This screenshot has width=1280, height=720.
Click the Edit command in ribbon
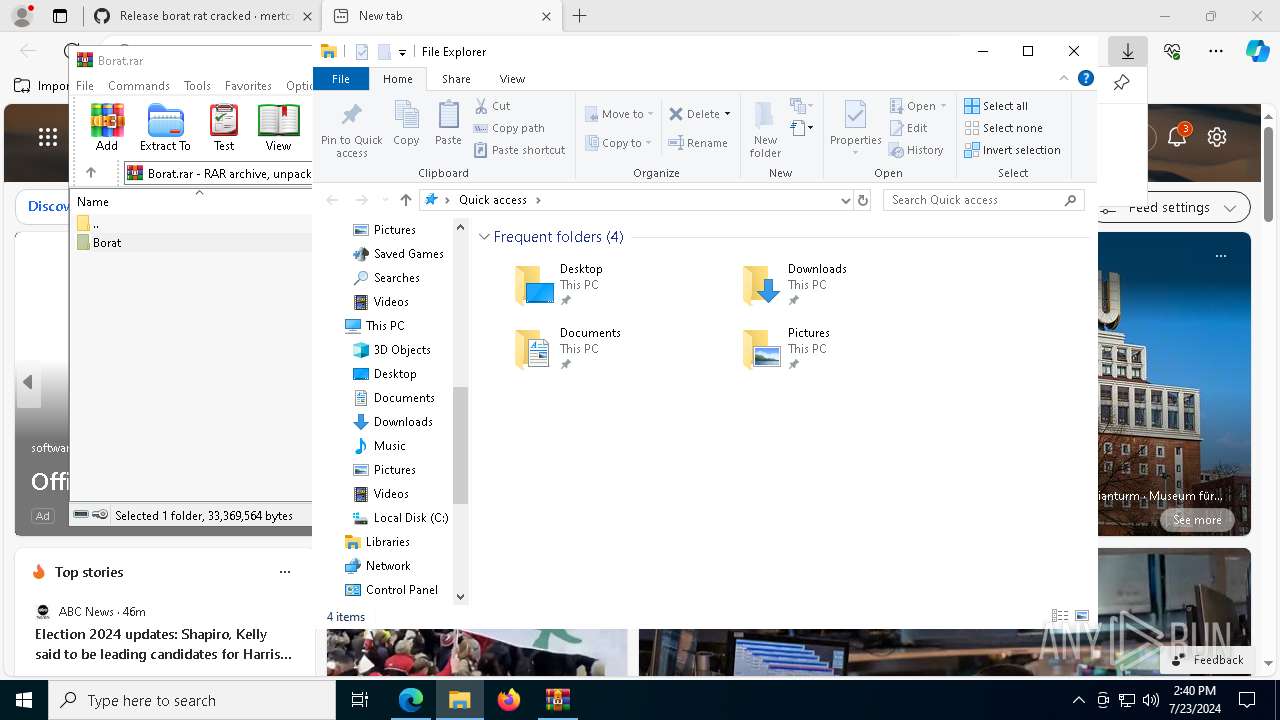point(909,128)
